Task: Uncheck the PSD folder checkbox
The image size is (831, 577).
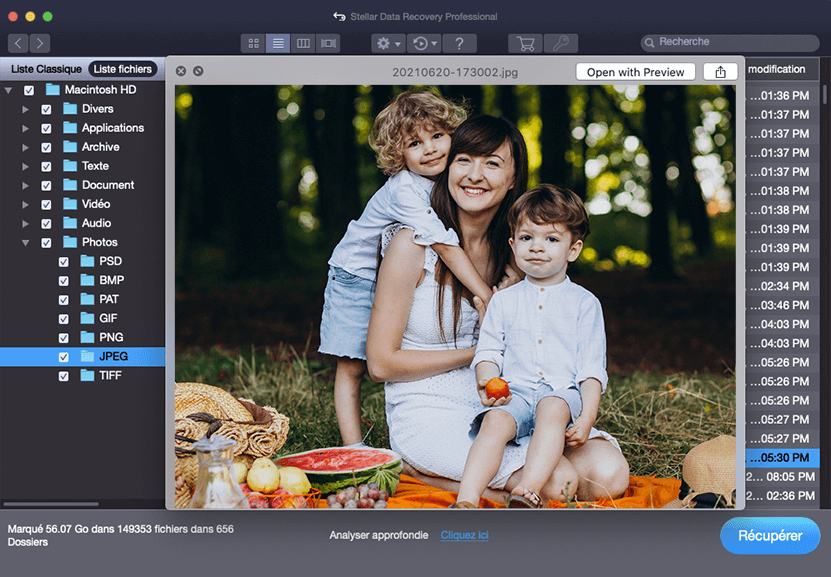Action: pos(64,262)
